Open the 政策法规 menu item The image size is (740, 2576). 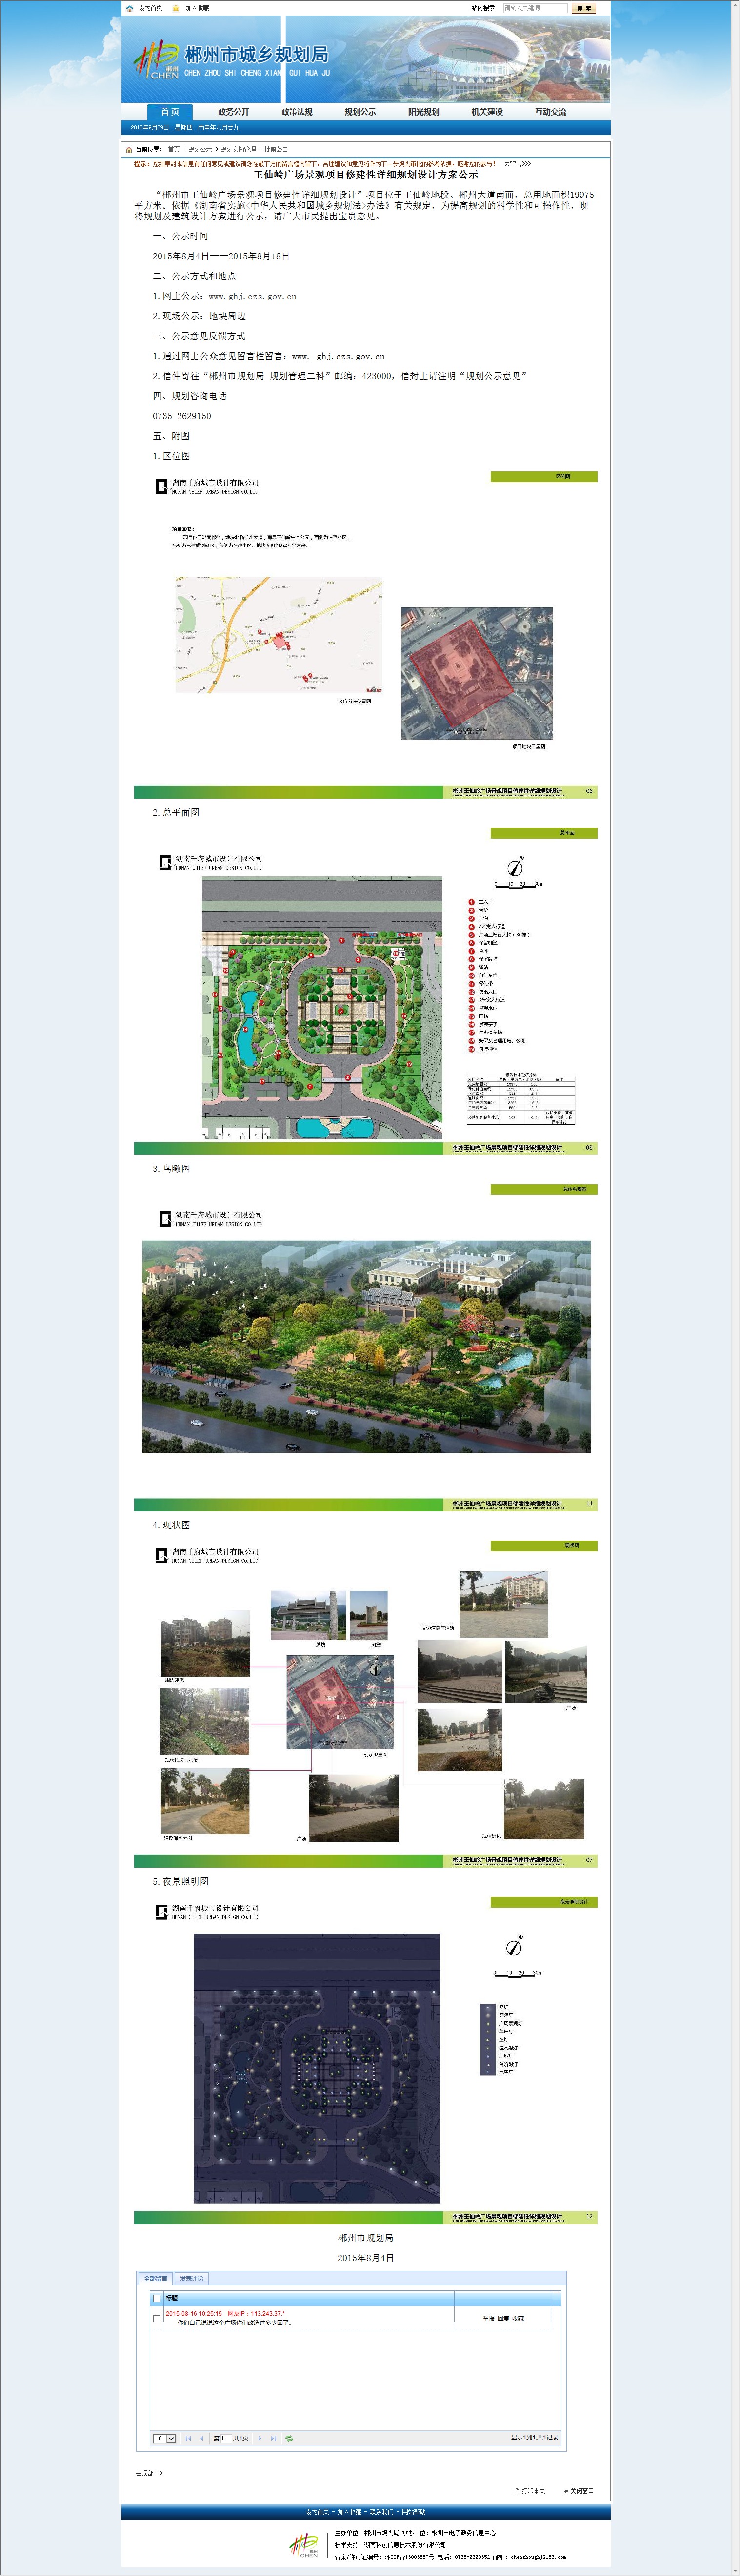point(297,112)
